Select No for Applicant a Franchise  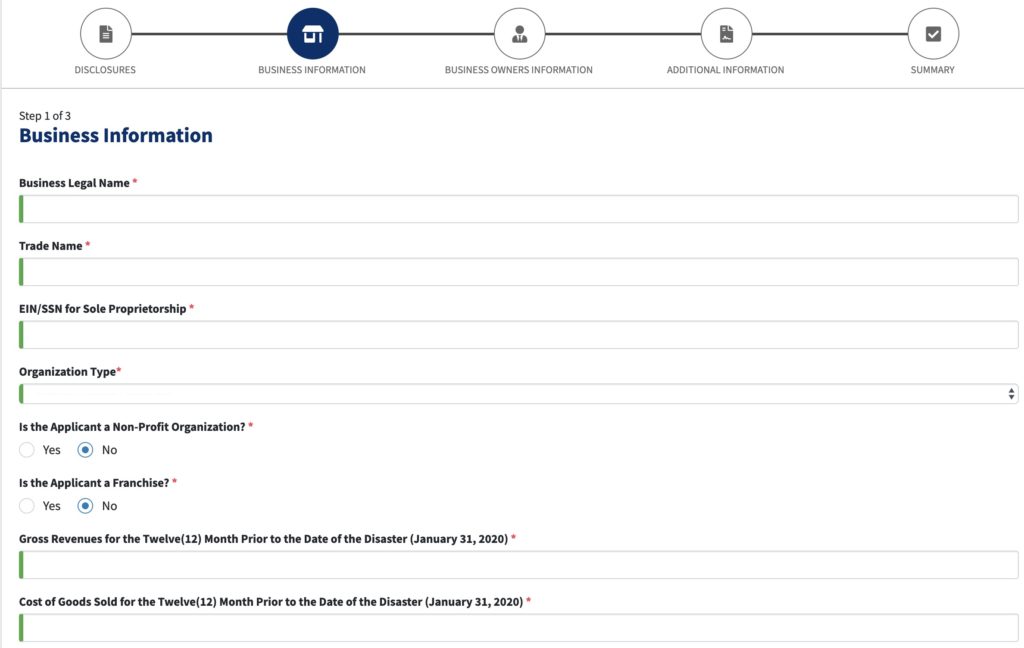click(x=86, y=506)
